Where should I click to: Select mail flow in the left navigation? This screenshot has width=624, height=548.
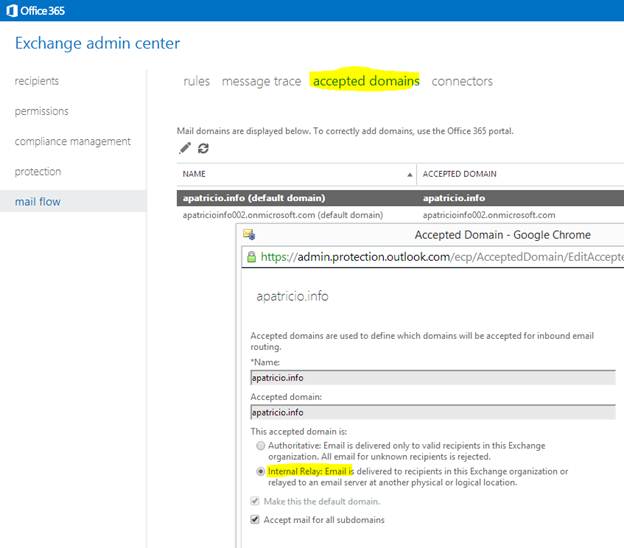(73, 201)
